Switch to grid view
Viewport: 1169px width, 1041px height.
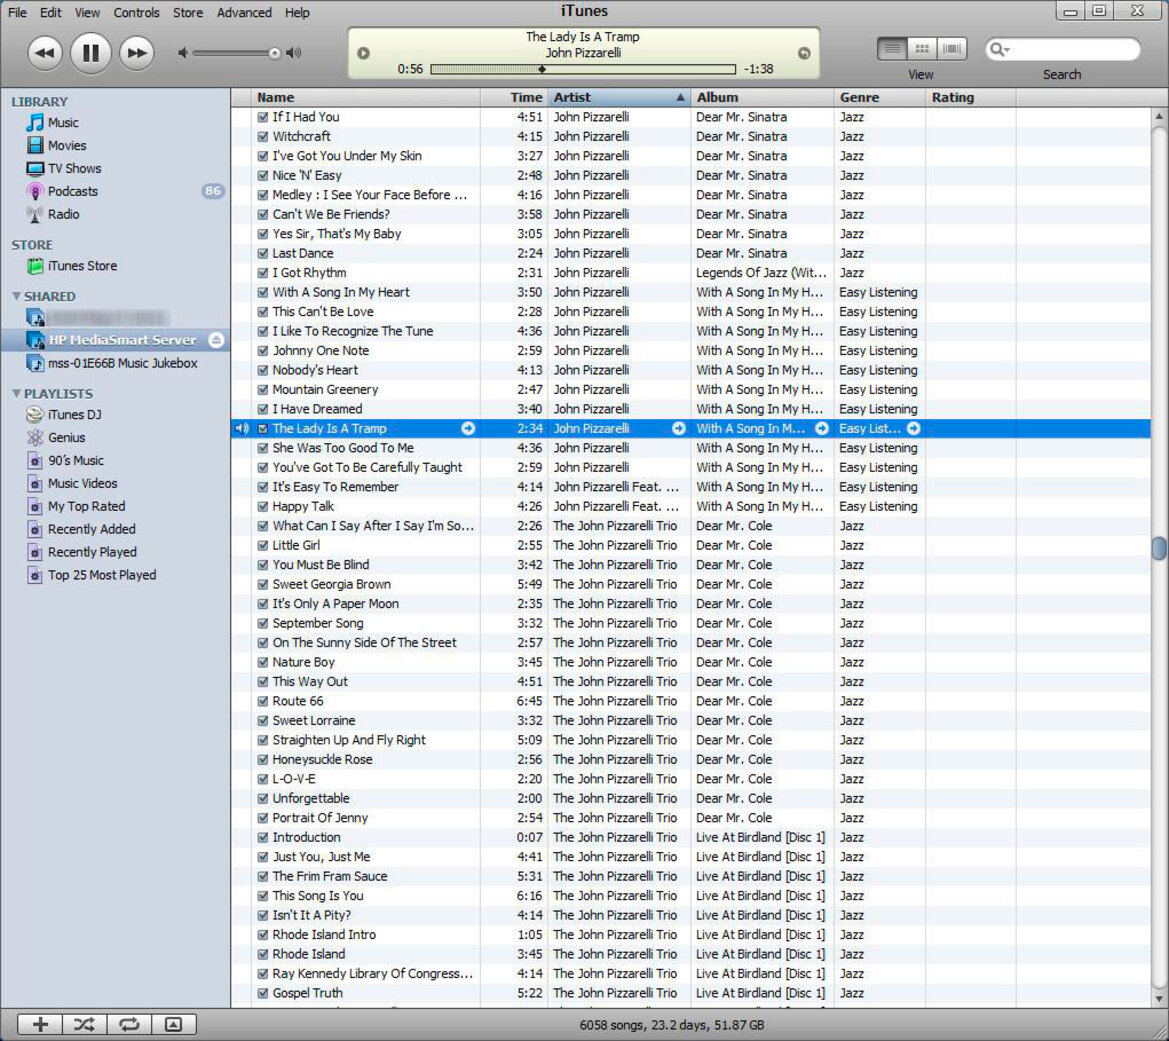pyautogui.click(x=922, y=49)
